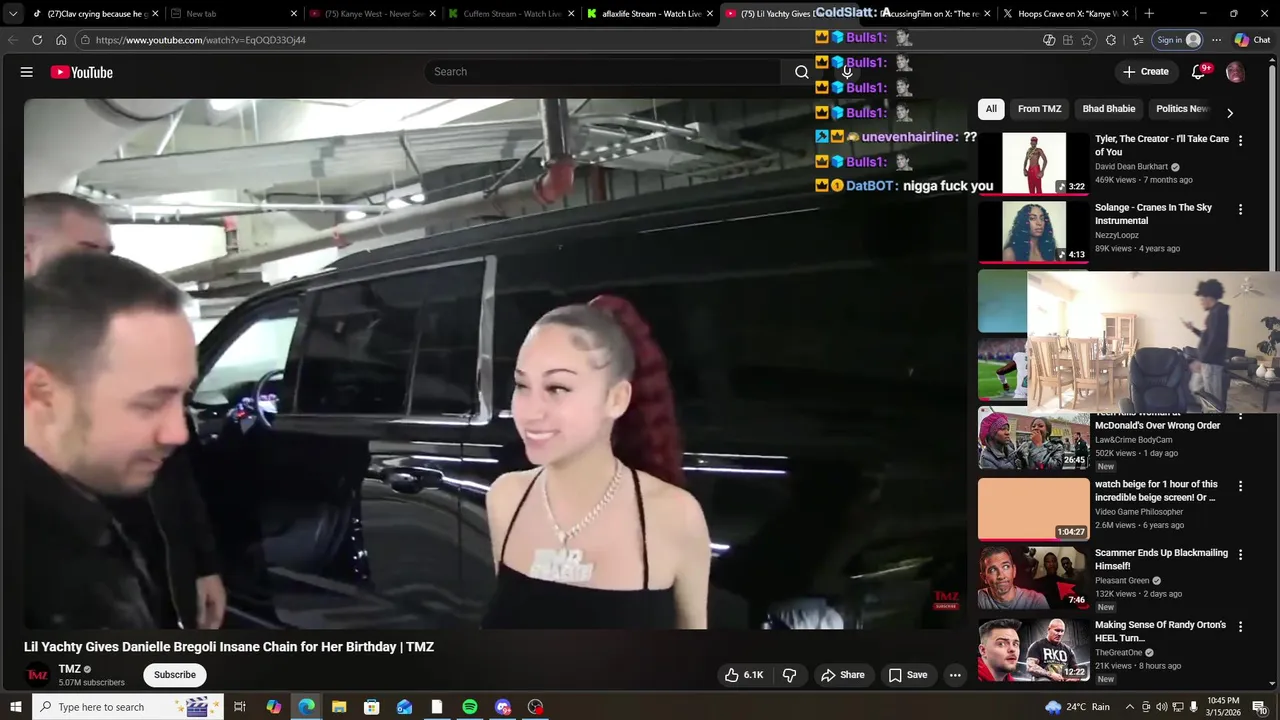
Task: Open the browser home page
Action: 61,40
